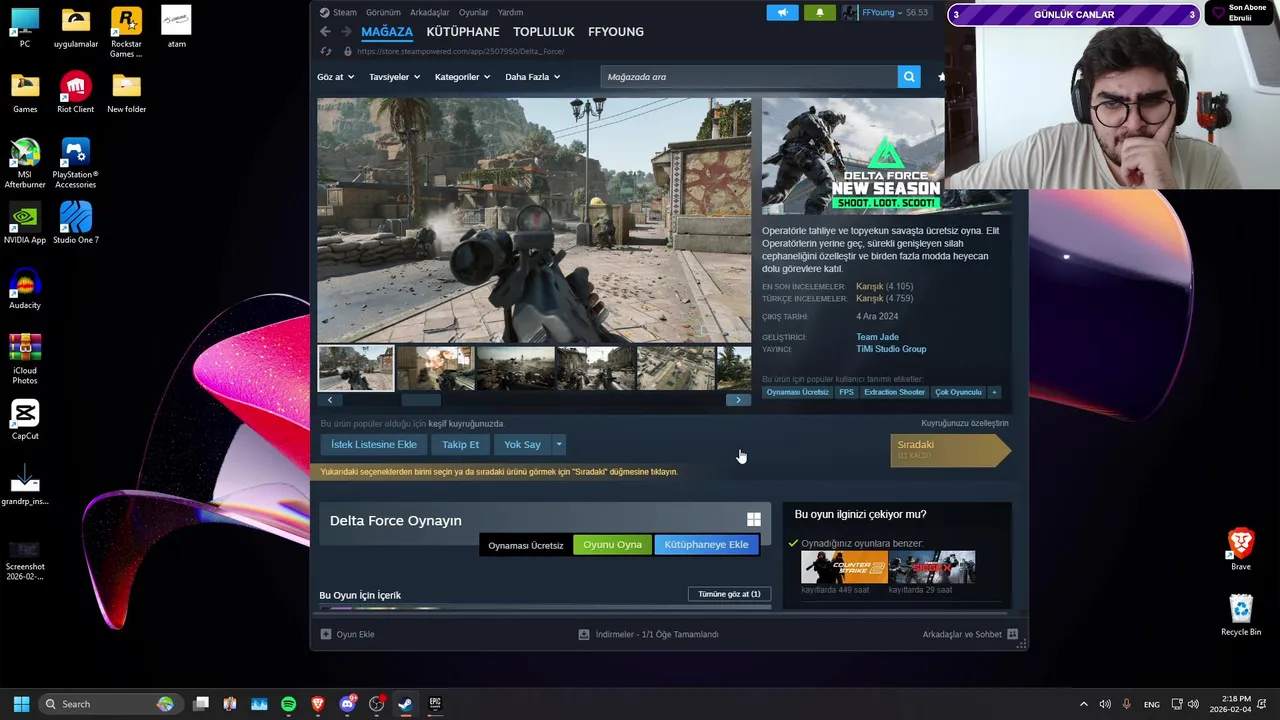1280x720 pixels.
Task: Switch to the KÜTÜPHANE tab
Action: click(x=463, y=32)
